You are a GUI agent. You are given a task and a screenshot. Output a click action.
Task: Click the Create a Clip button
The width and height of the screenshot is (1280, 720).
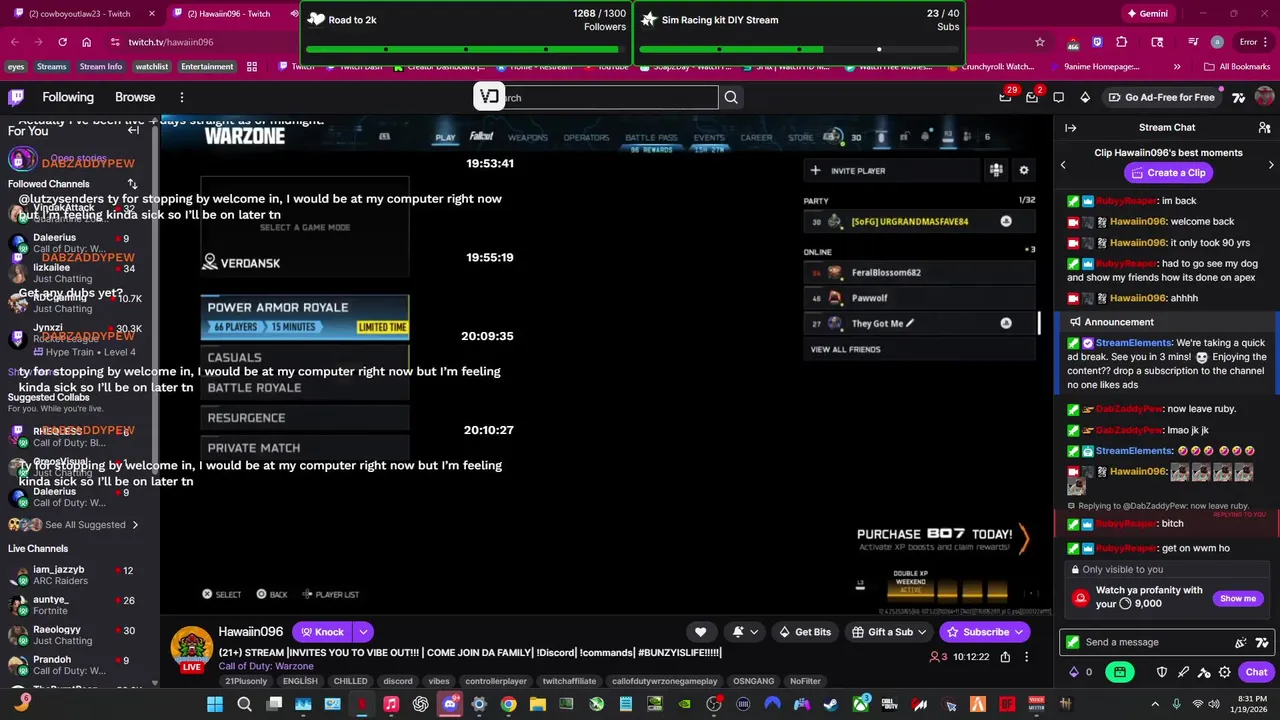(x=1167, y=173)
